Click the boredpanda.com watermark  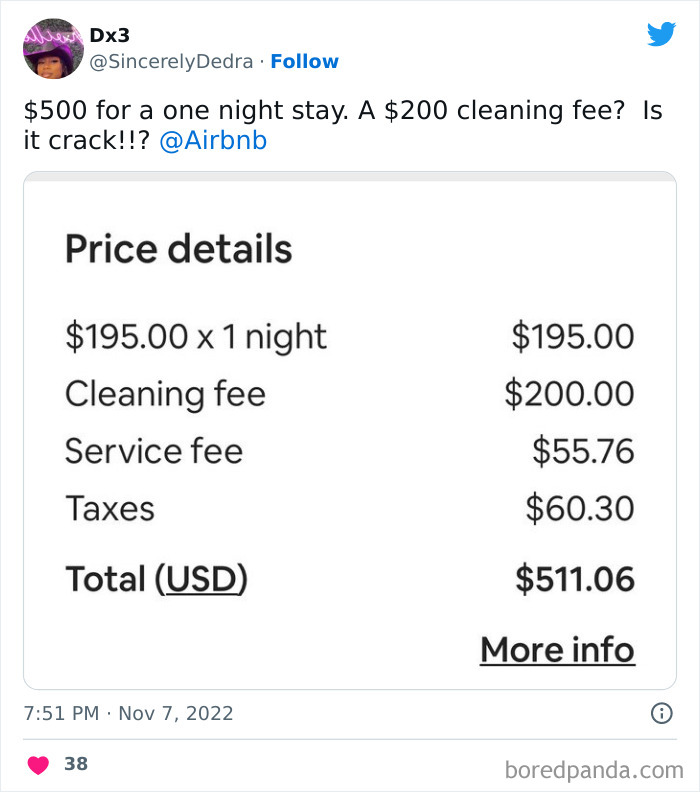[594, 770]
